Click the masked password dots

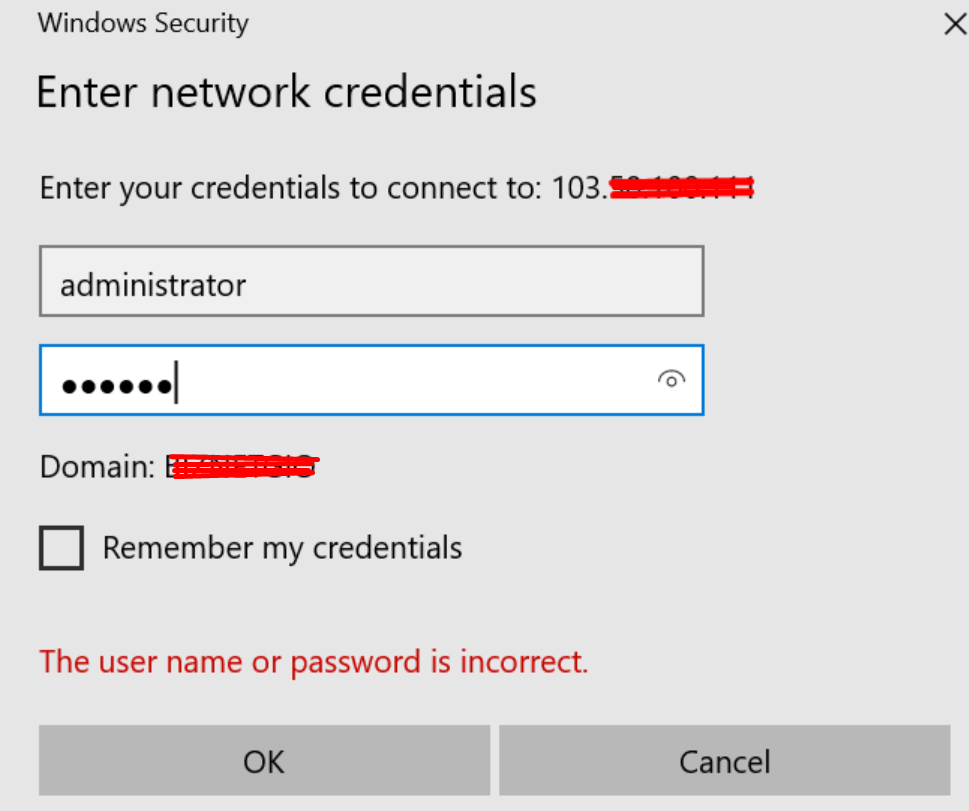116,386
